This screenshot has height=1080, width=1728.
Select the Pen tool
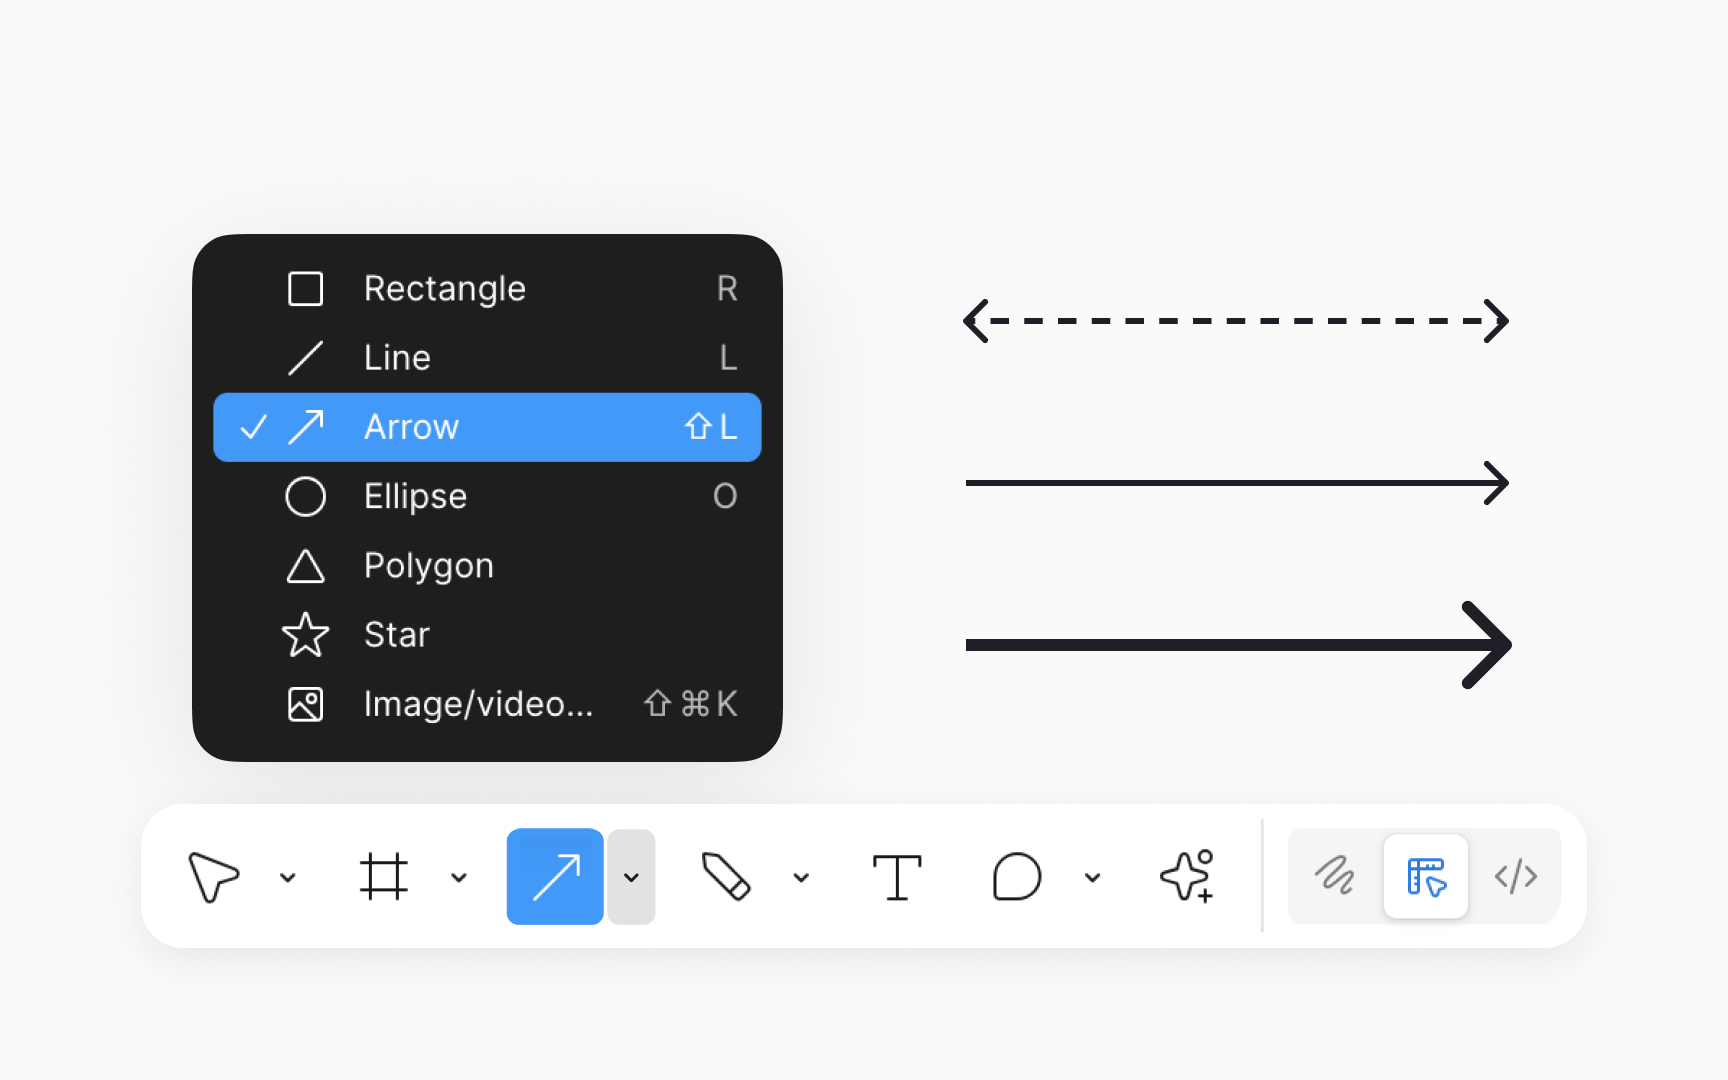pos(726,877)
